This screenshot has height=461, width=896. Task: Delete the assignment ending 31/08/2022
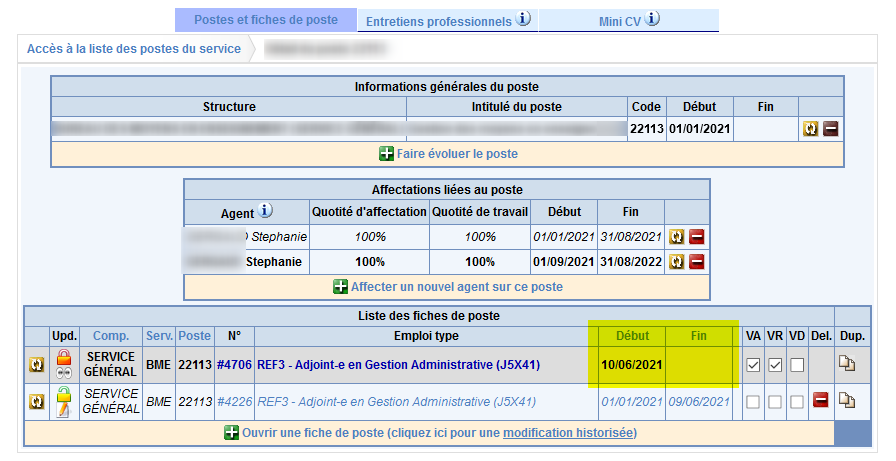[697, 262]
